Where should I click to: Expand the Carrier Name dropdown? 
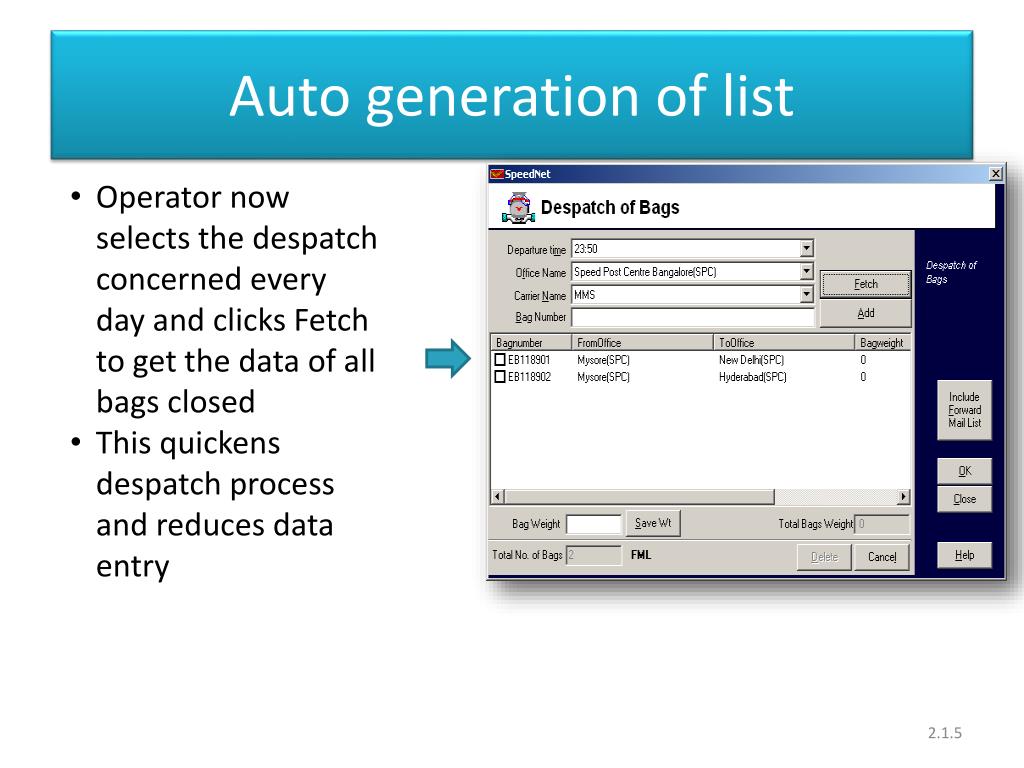point(807,295)
